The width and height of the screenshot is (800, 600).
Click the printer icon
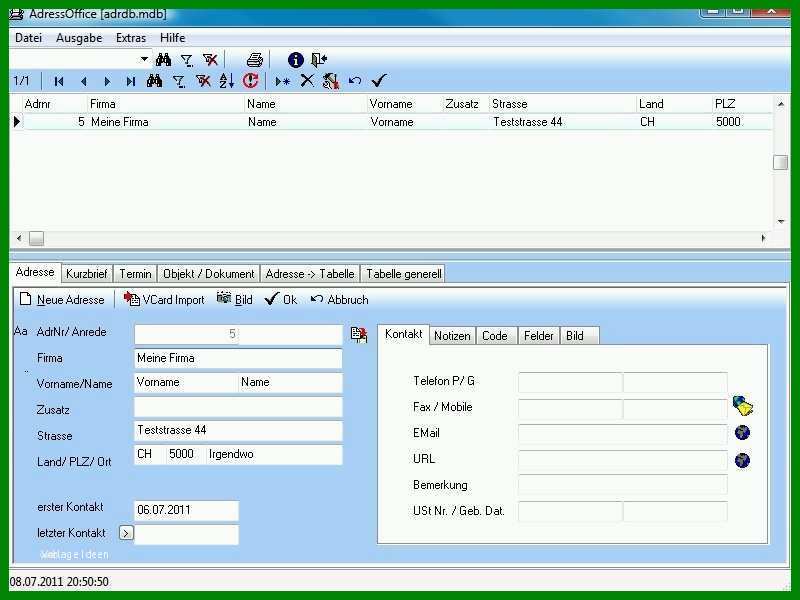point(255,60)
